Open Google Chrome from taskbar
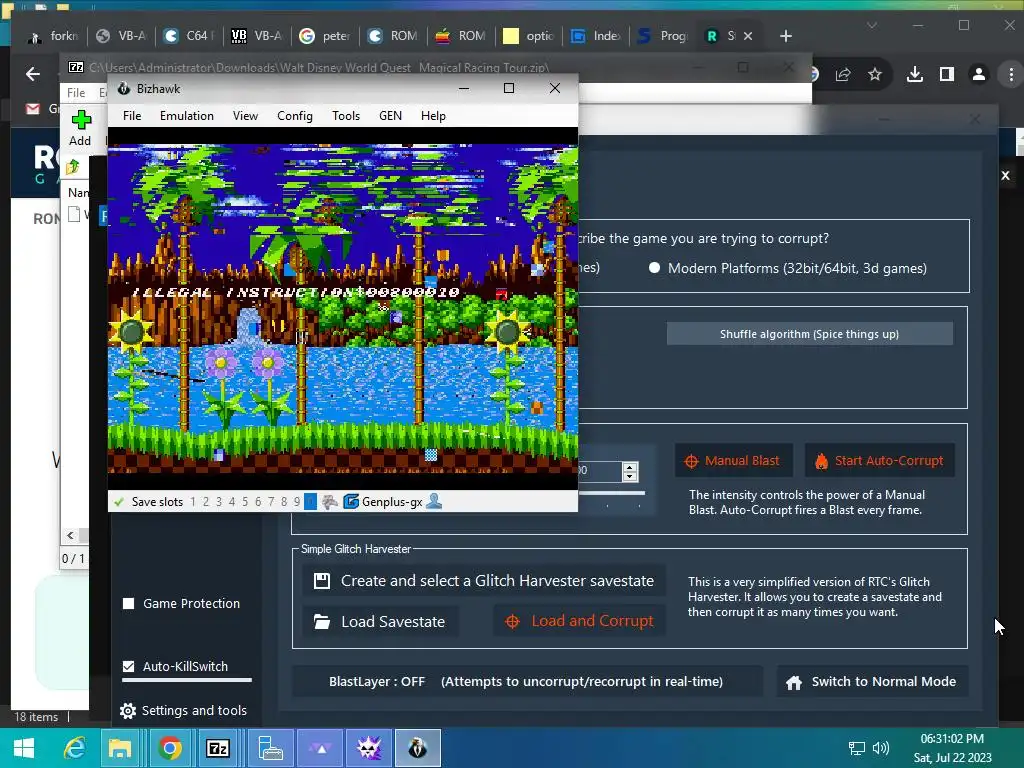 tap(169, 748)
